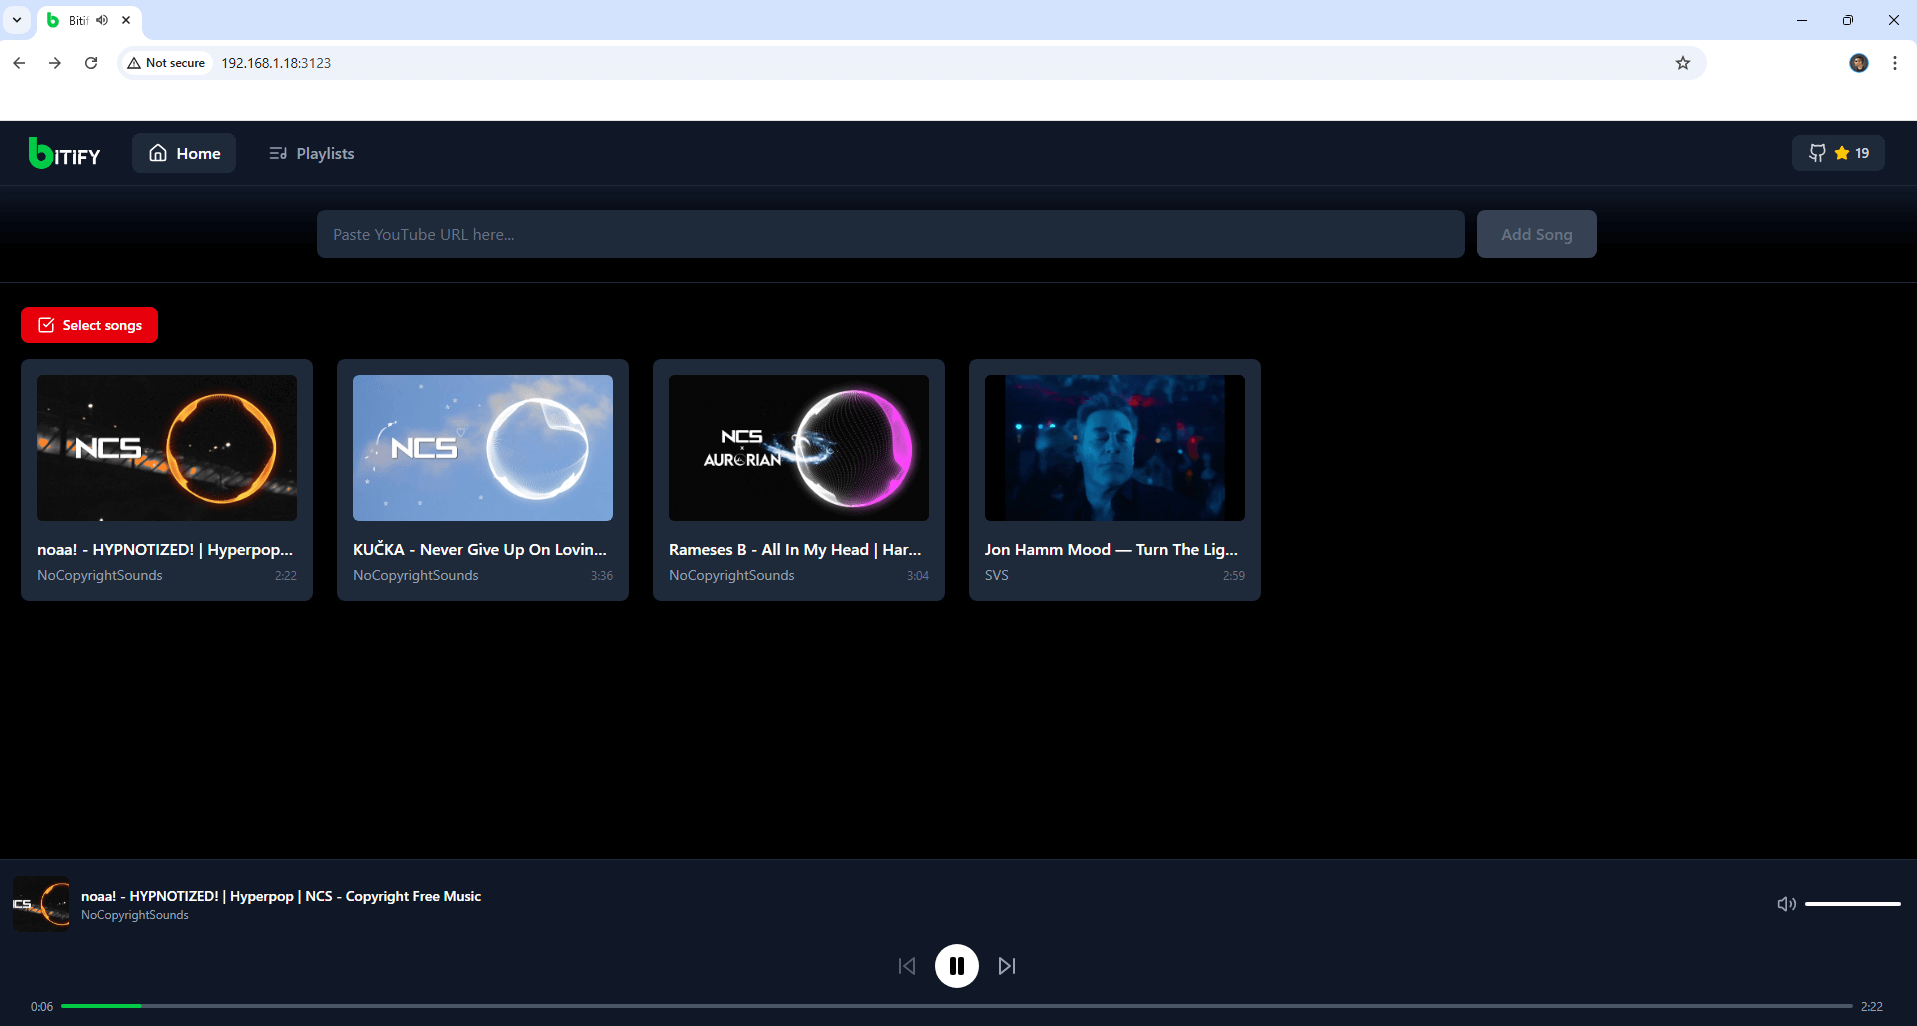This screenshot has width=1917, height=1026.
Task: Open the browser three-dot menu
Action: click(x=1894, y=62)
